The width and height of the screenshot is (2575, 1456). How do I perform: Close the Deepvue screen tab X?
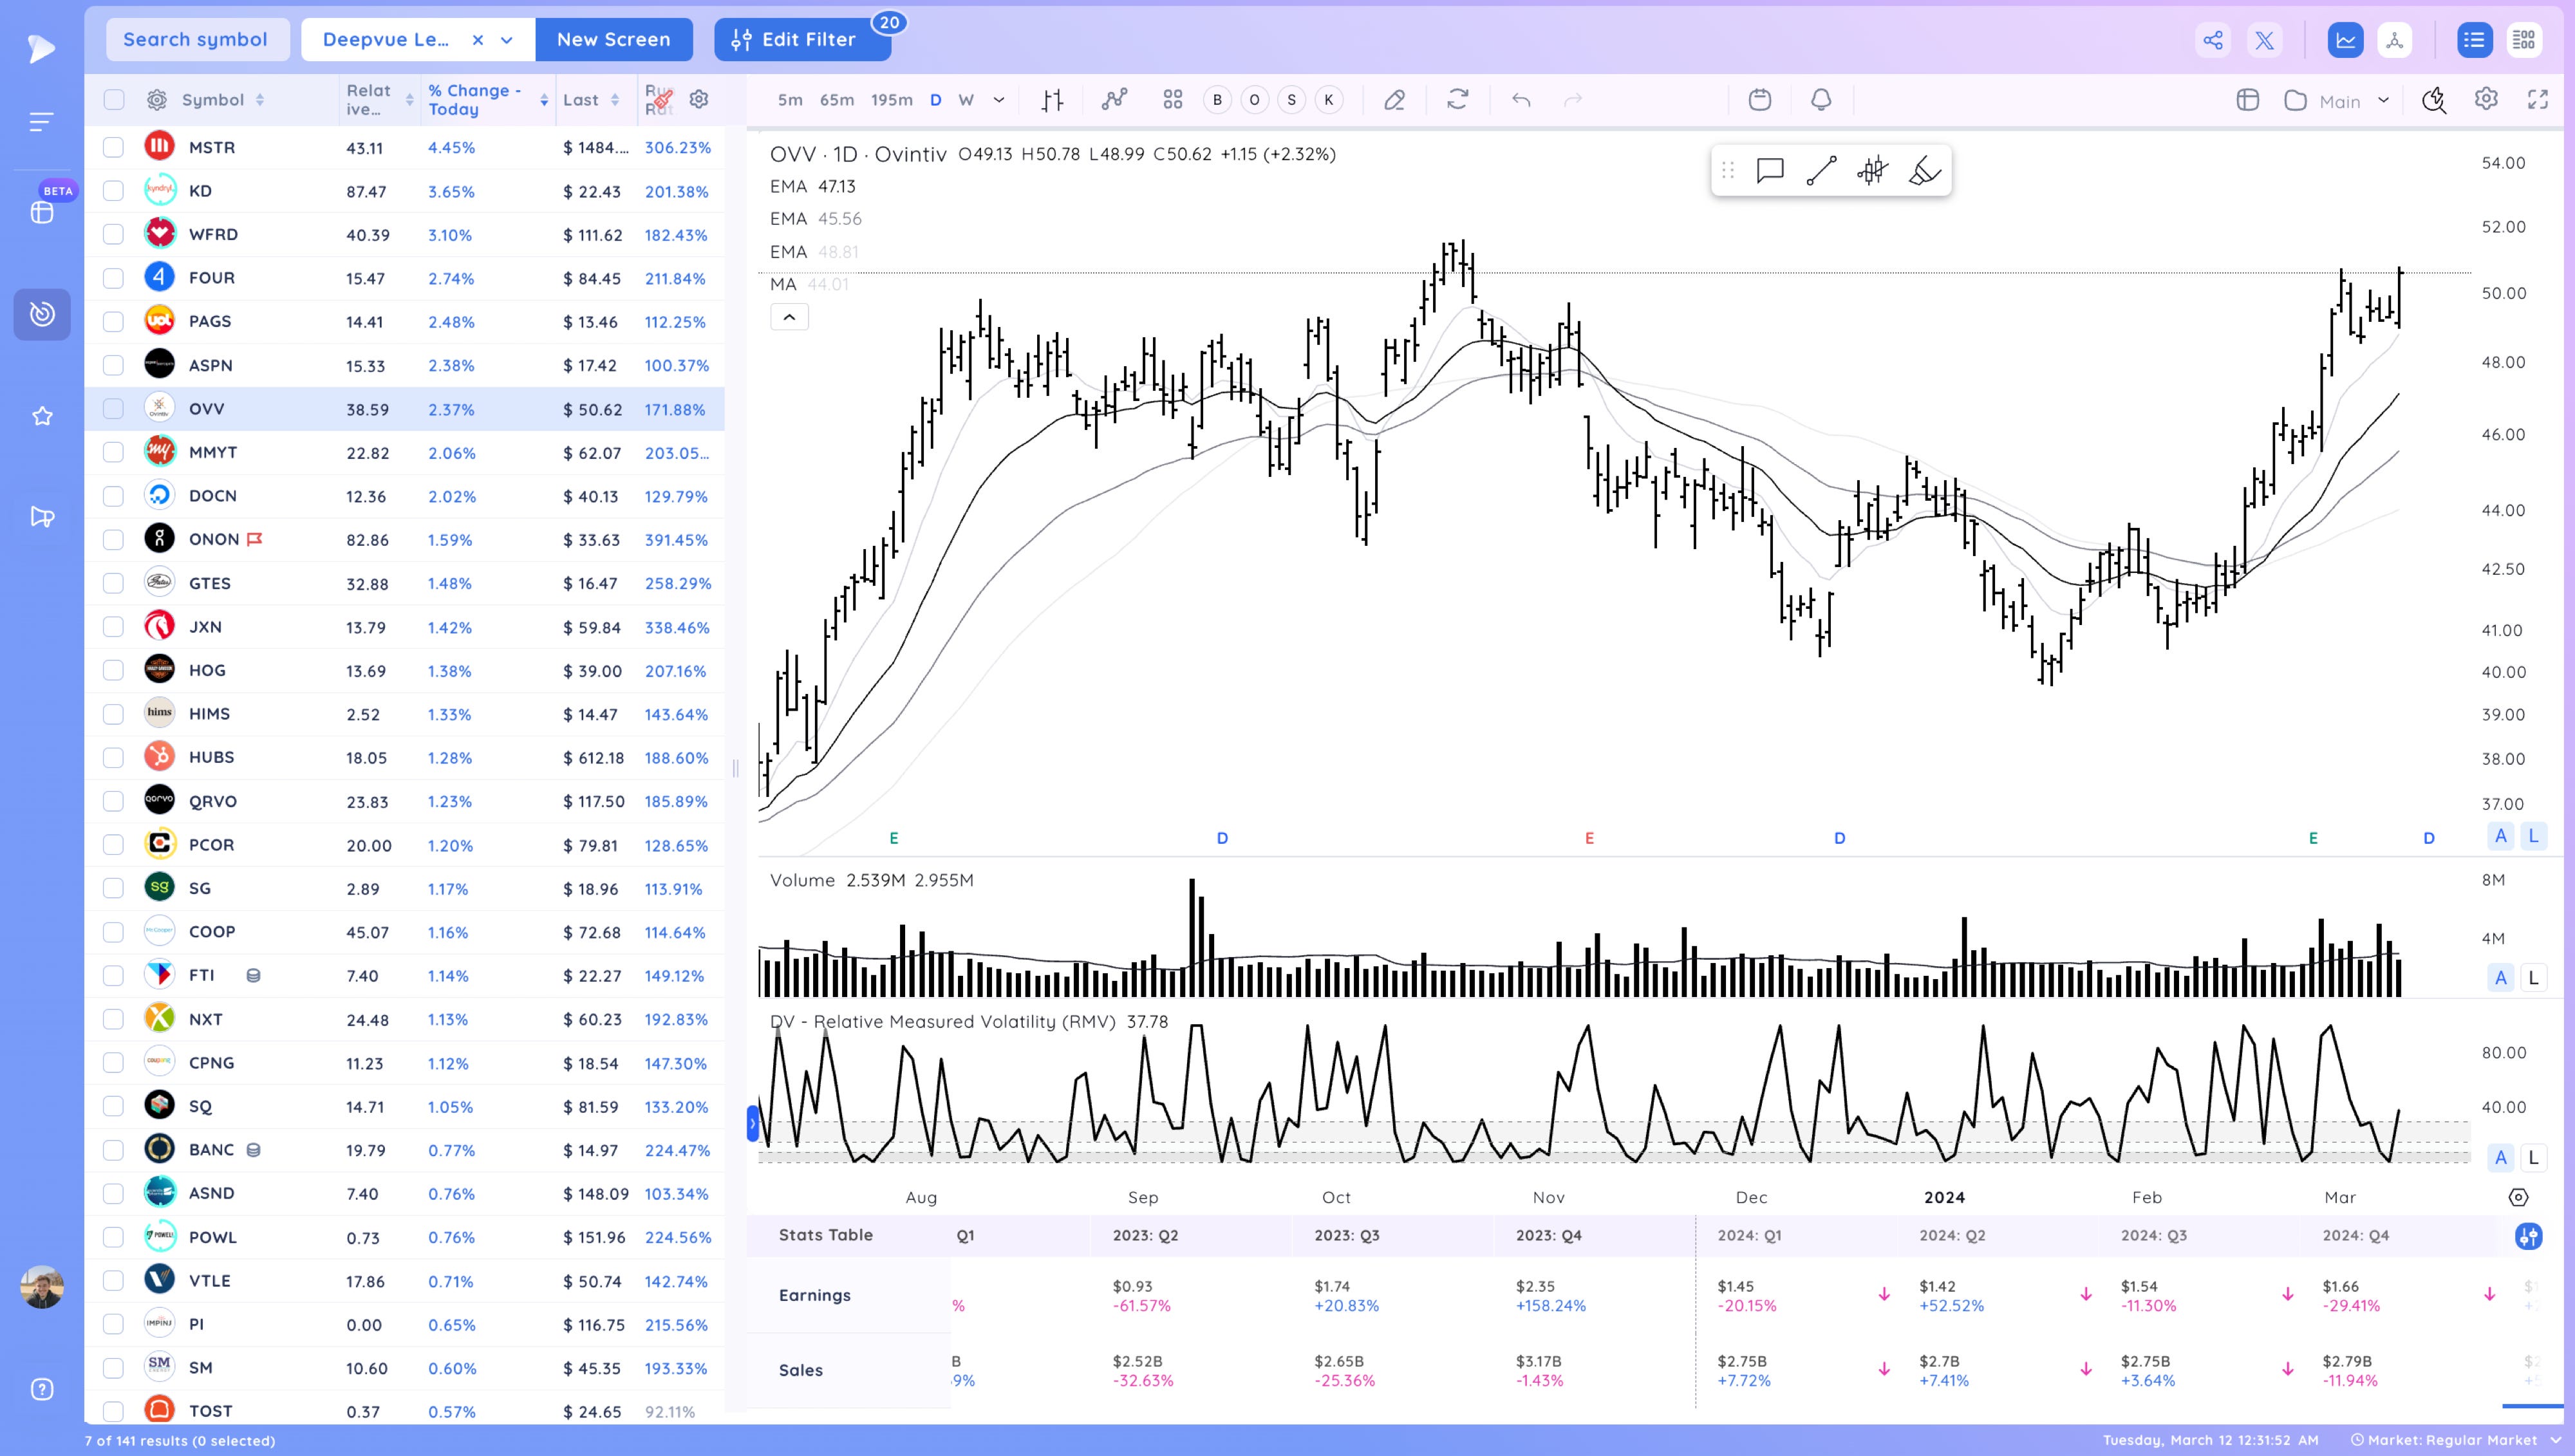coord(478,40)
